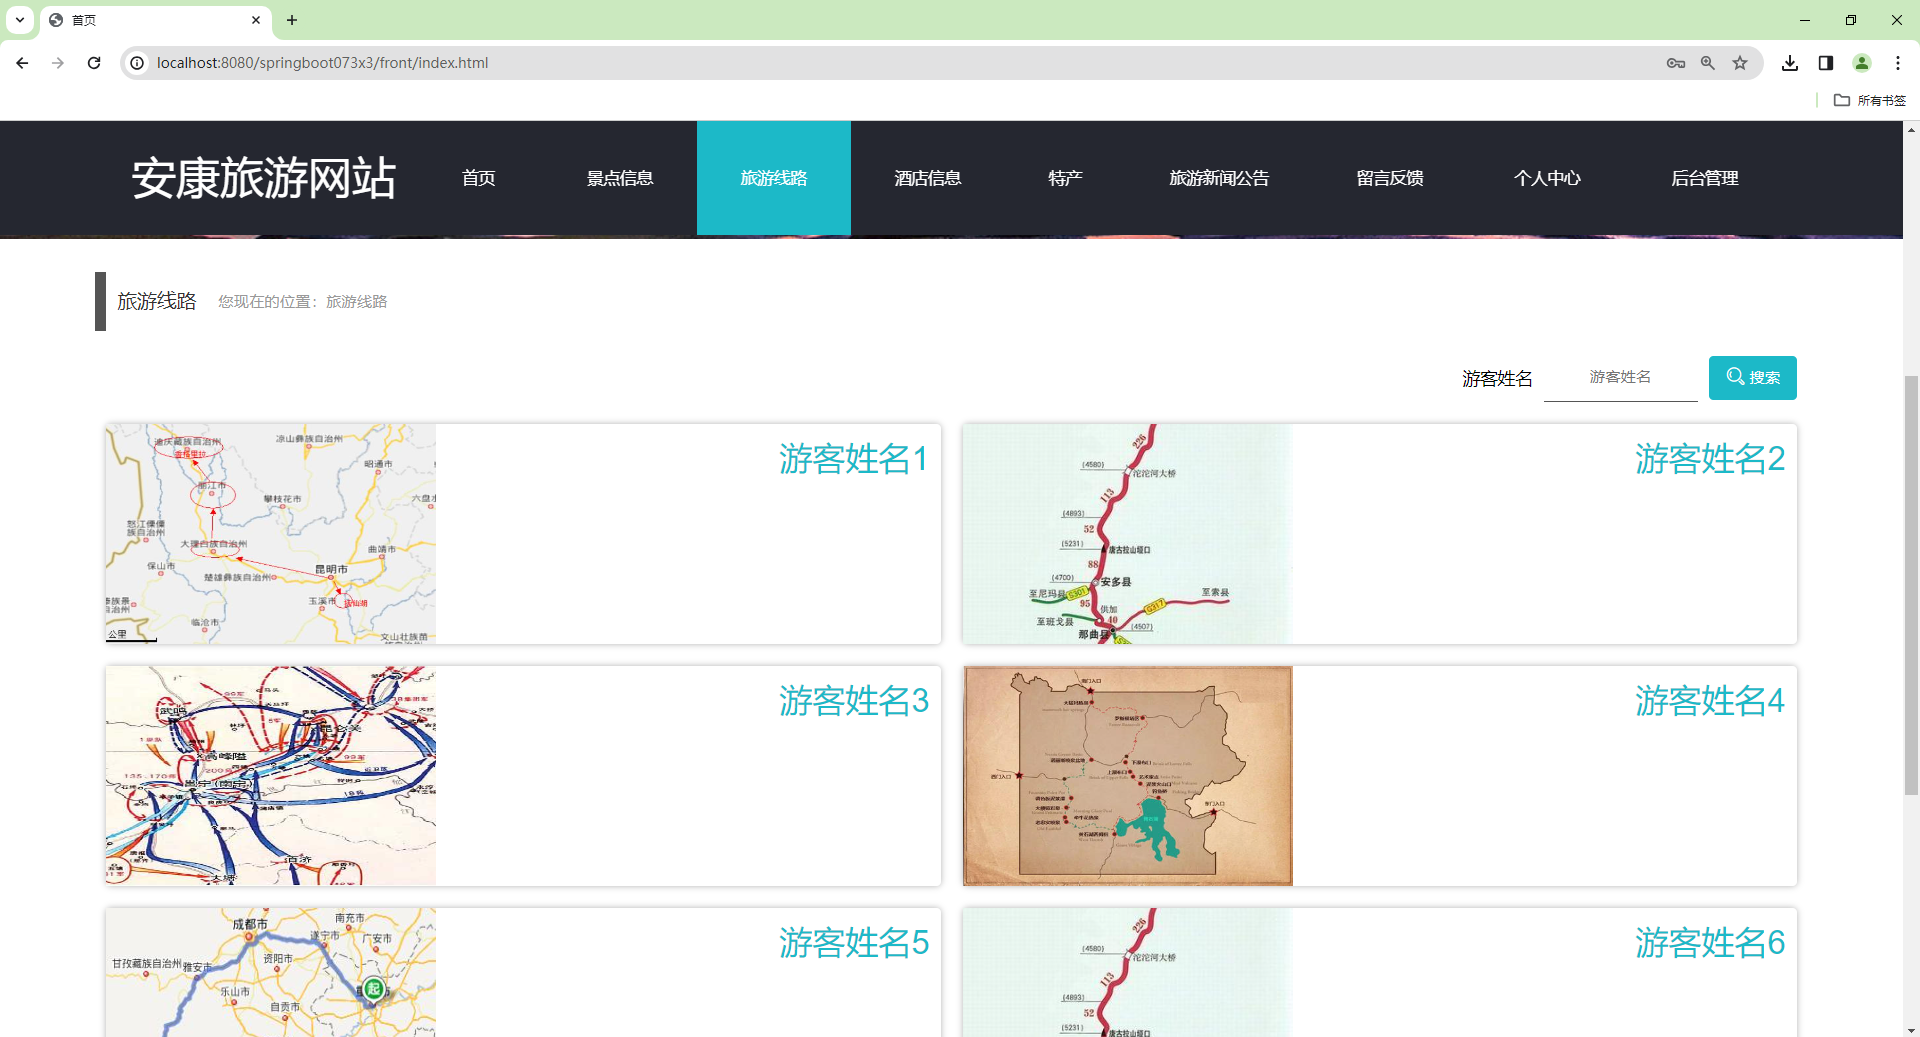Open the Chrome profile avatar
The image size is (1920, 1037).
pos(1862,63)
